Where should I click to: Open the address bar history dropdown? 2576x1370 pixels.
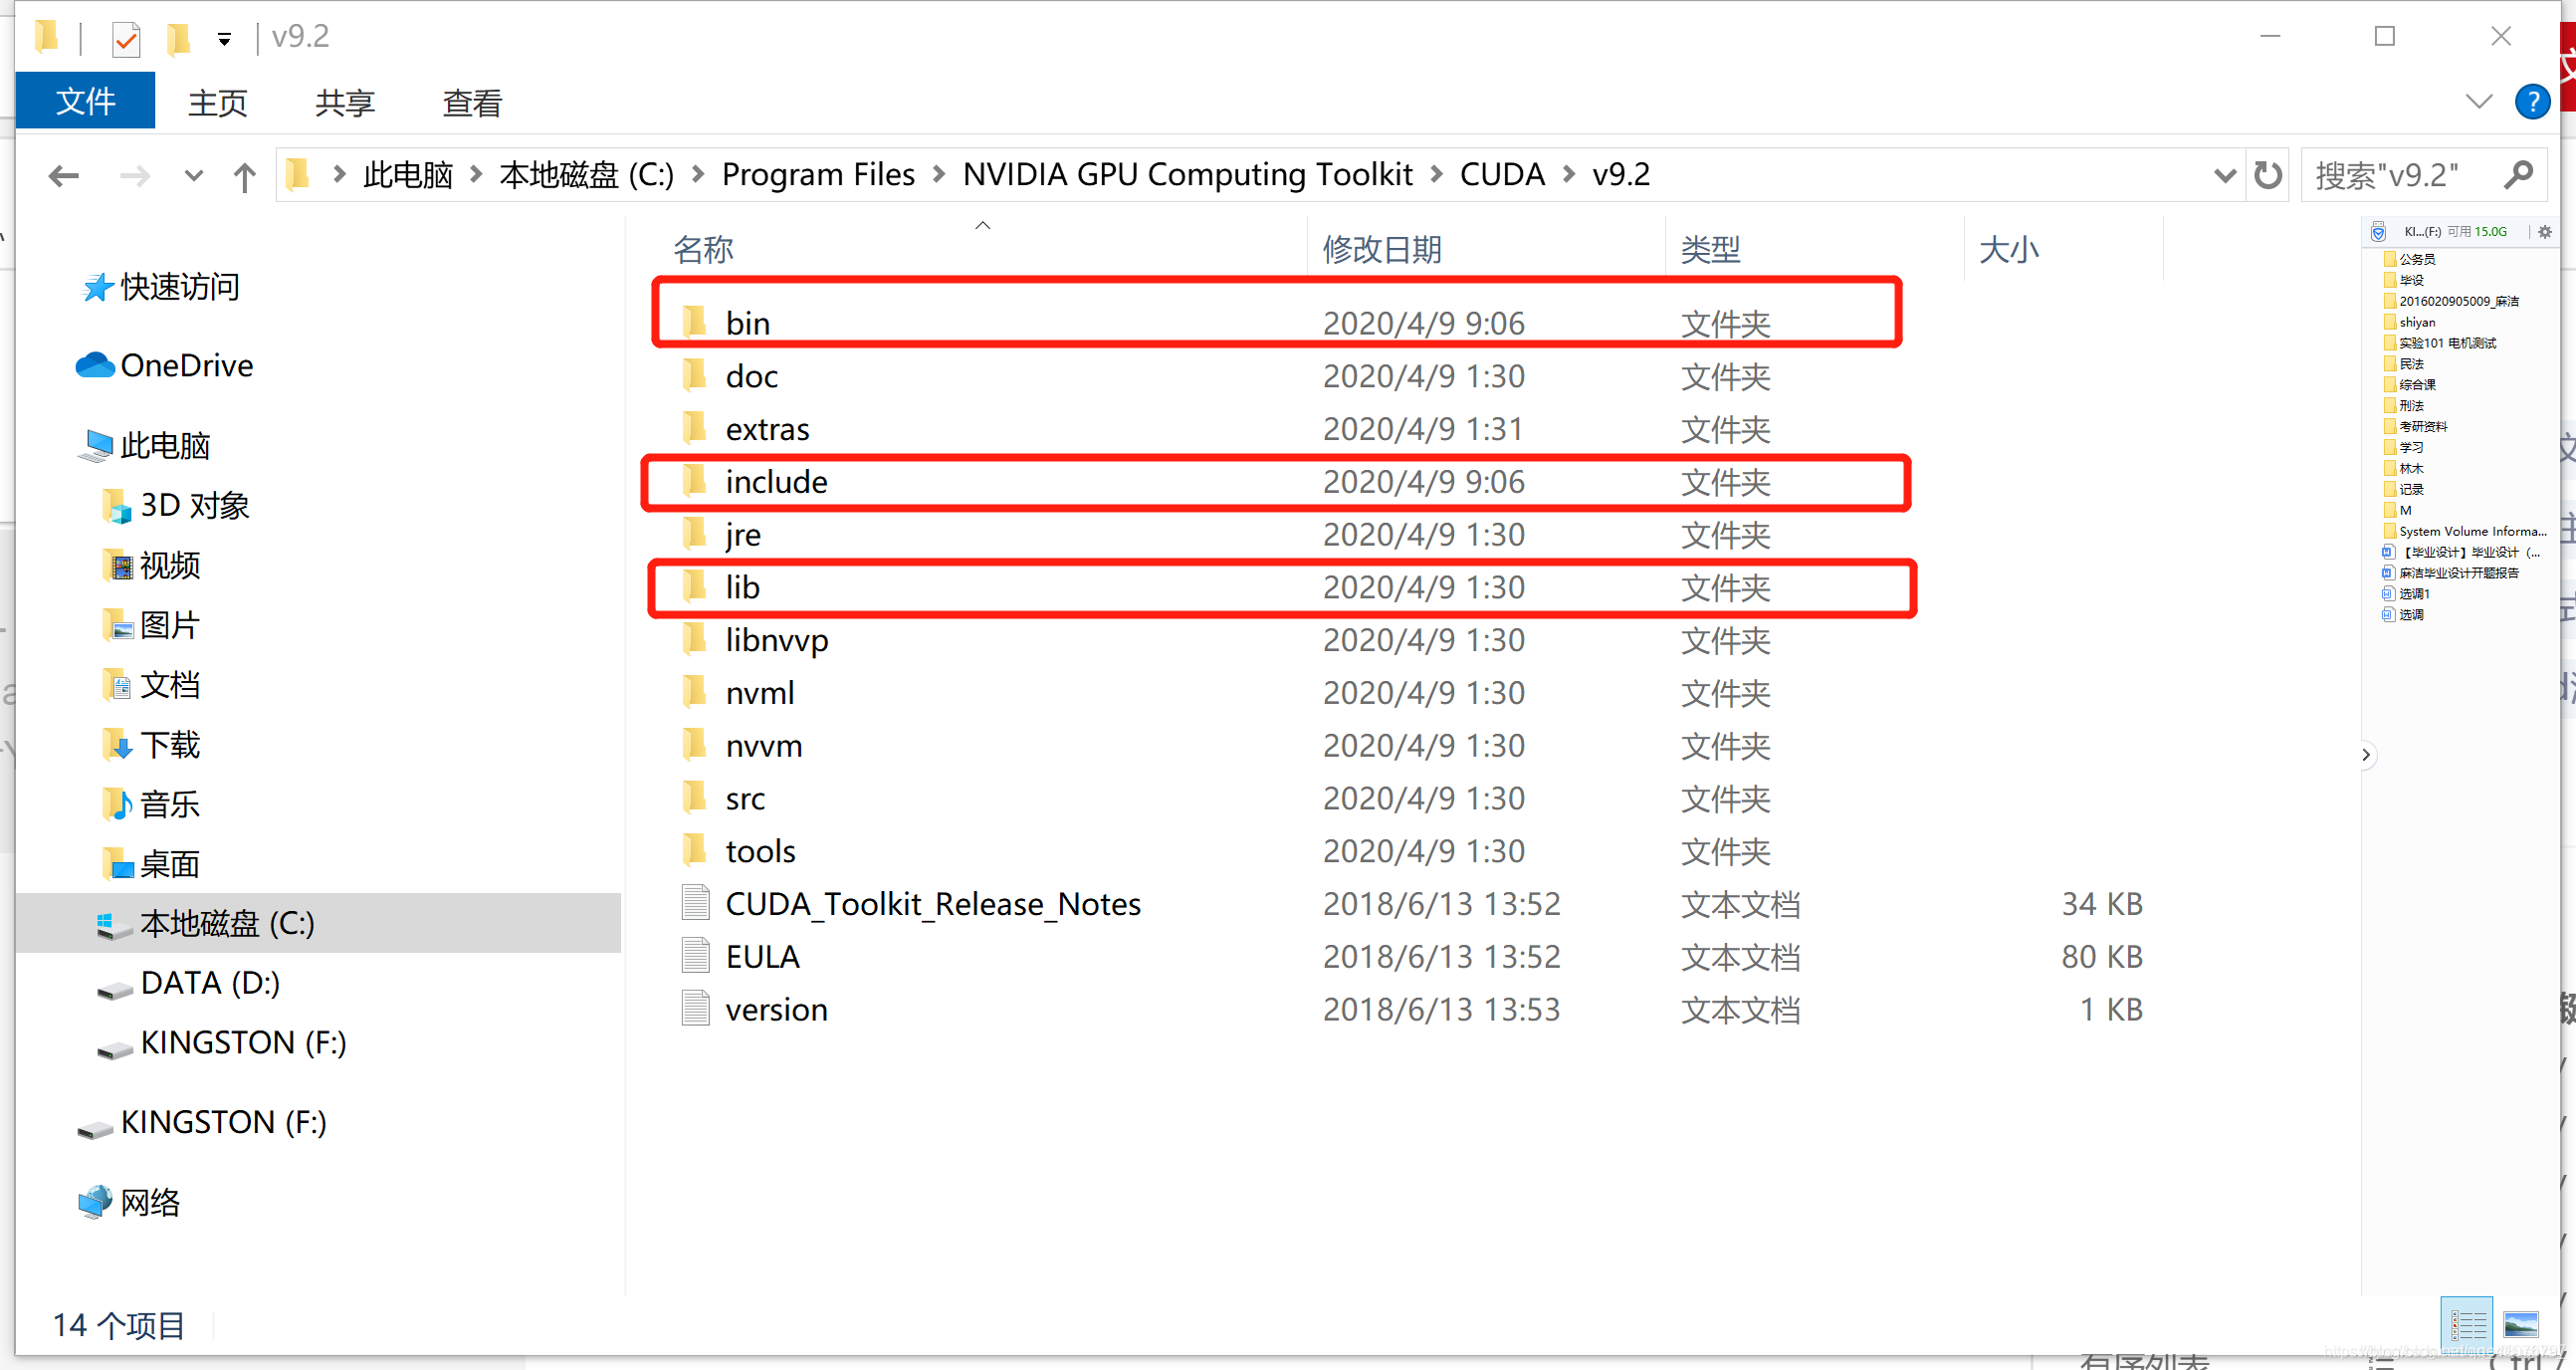pos(2224,176)
